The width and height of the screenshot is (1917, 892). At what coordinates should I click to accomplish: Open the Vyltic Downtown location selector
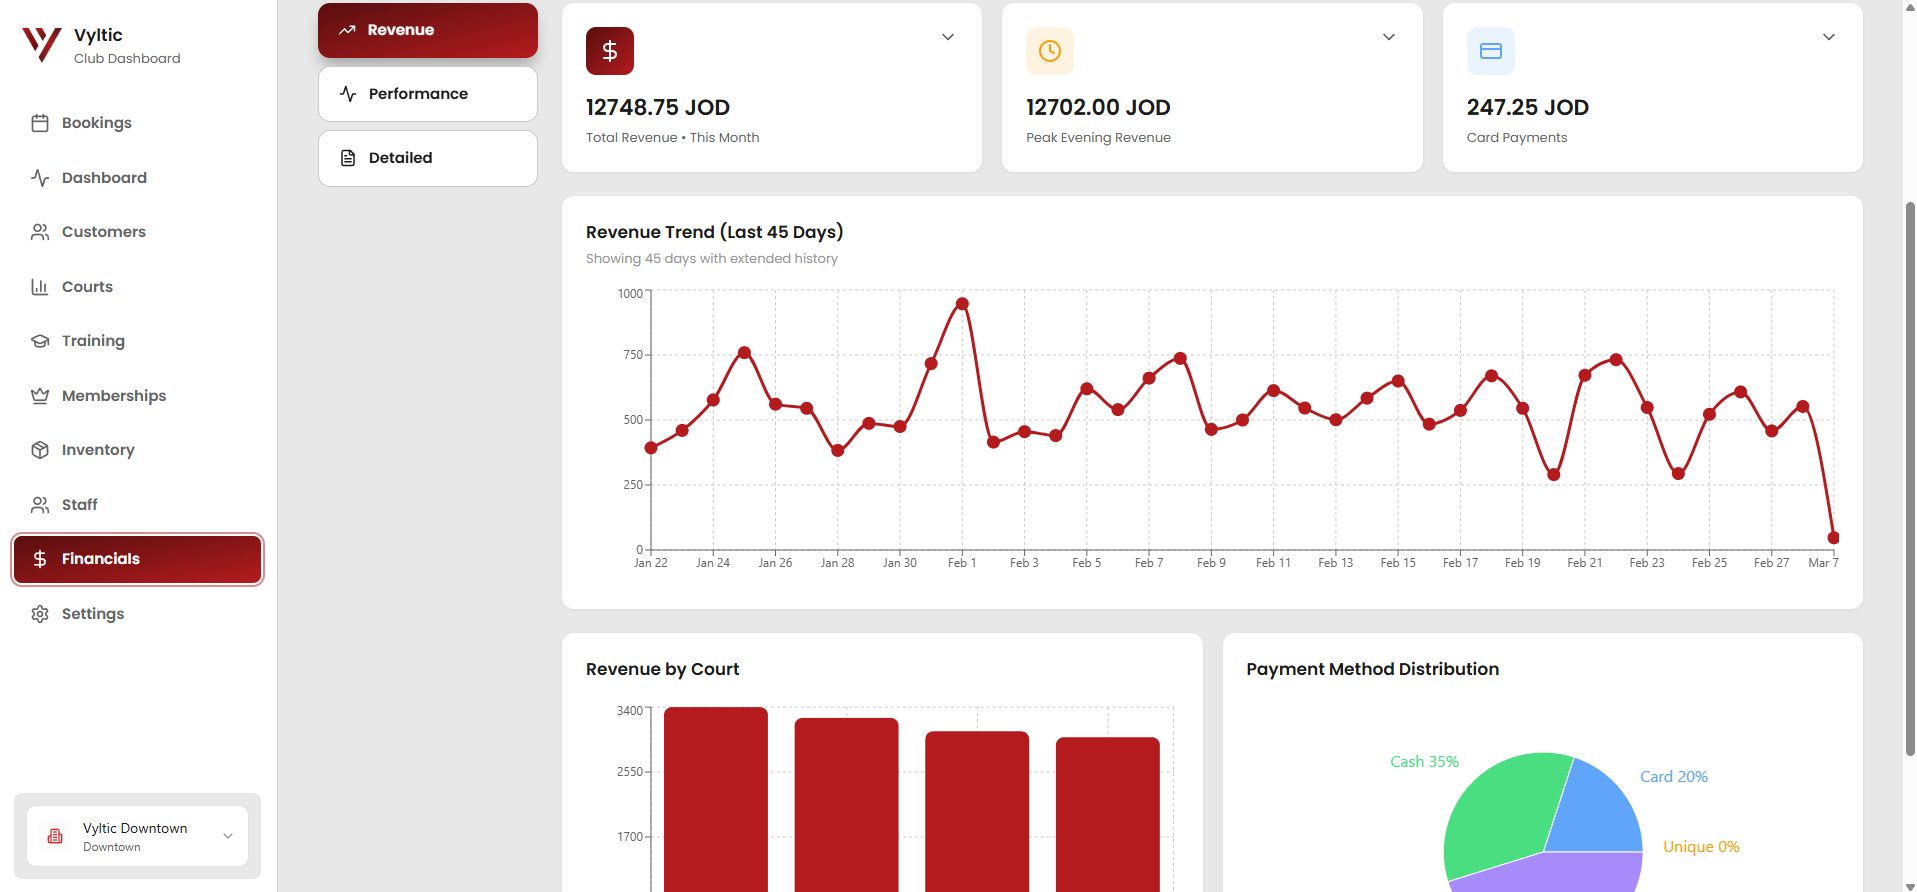pyautogui.click(x=137, y=837)
